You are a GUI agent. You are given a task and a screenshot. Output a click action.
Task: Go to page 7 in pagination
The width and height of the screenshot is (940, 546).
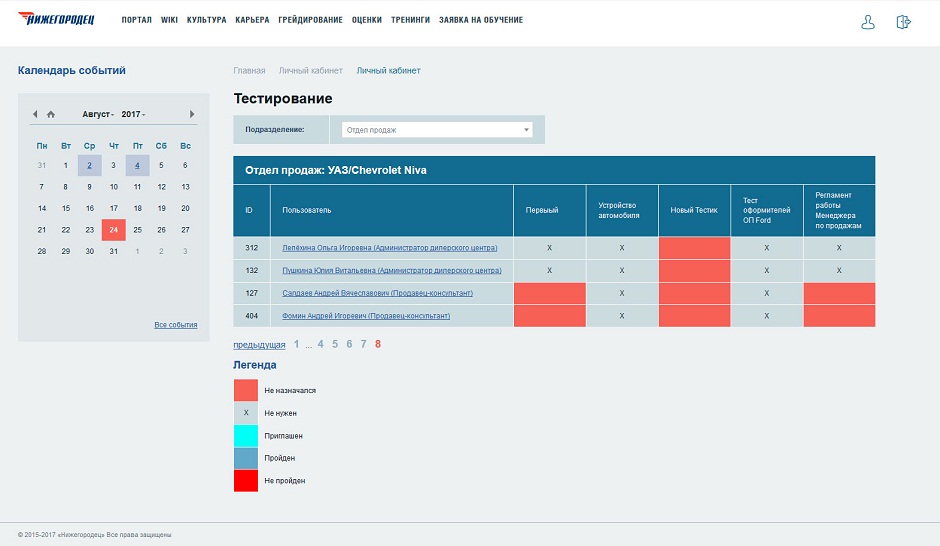[363, 344]
